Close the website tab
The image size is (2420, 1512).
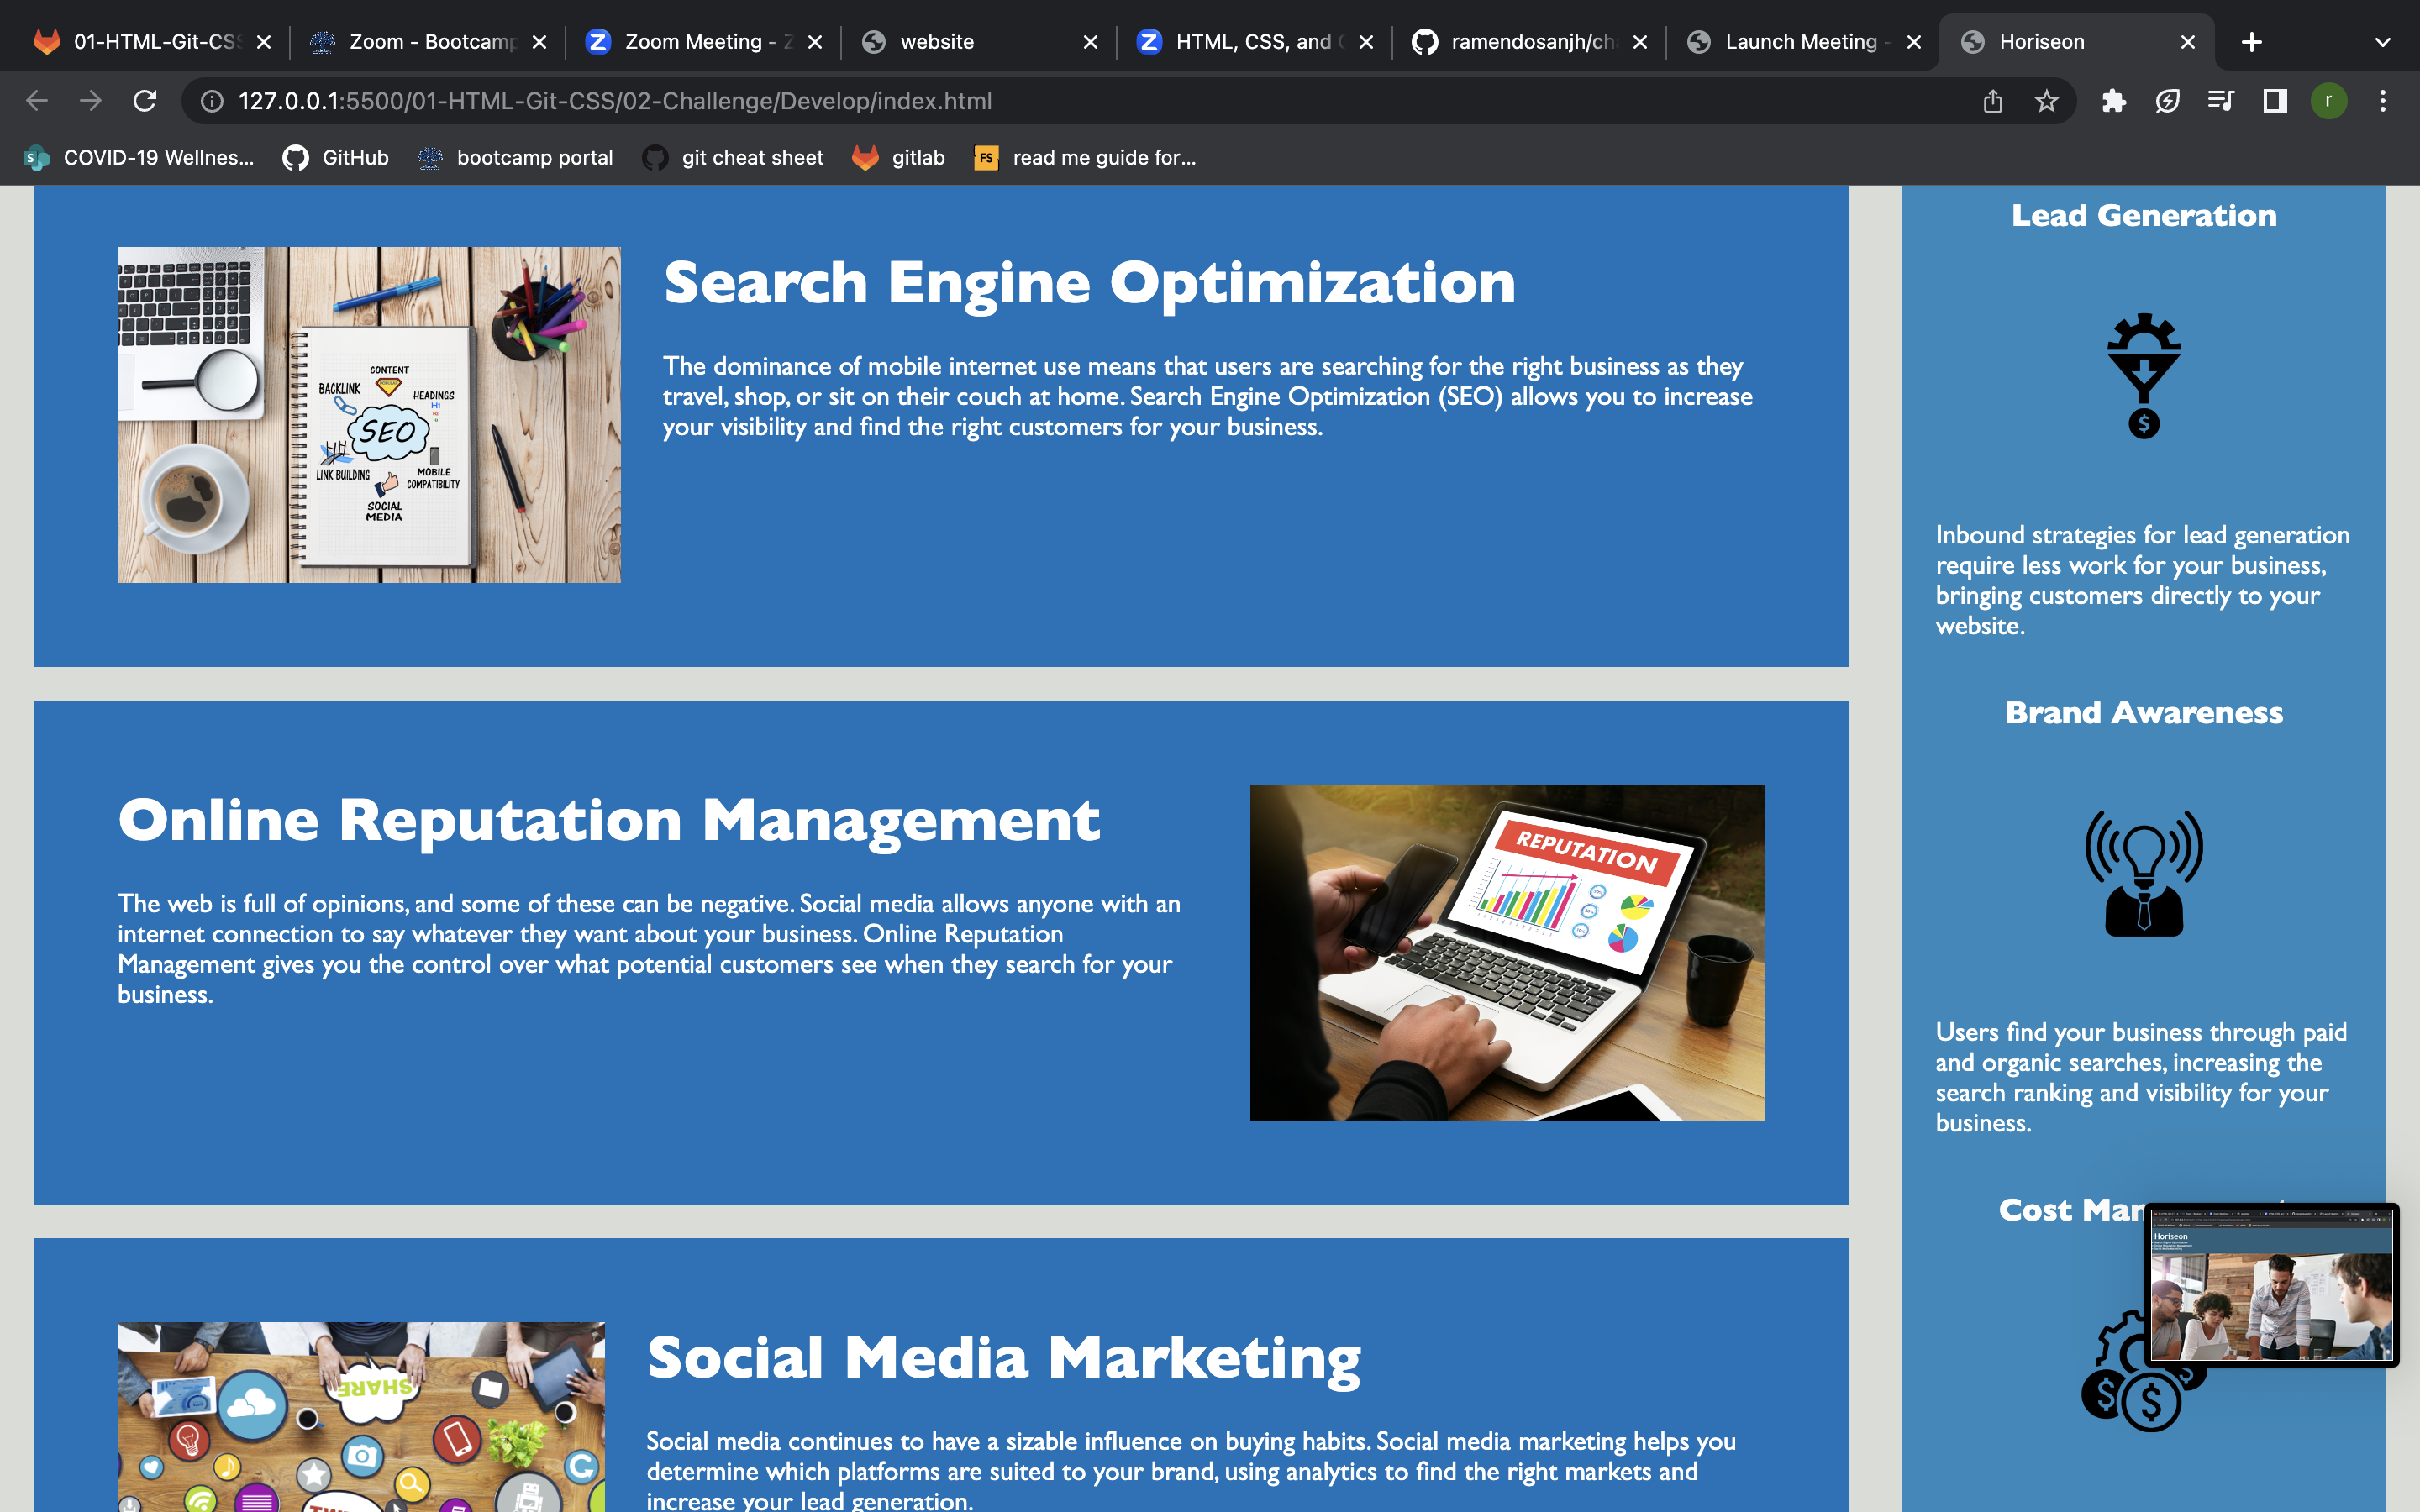click(x=1090, y=42)
